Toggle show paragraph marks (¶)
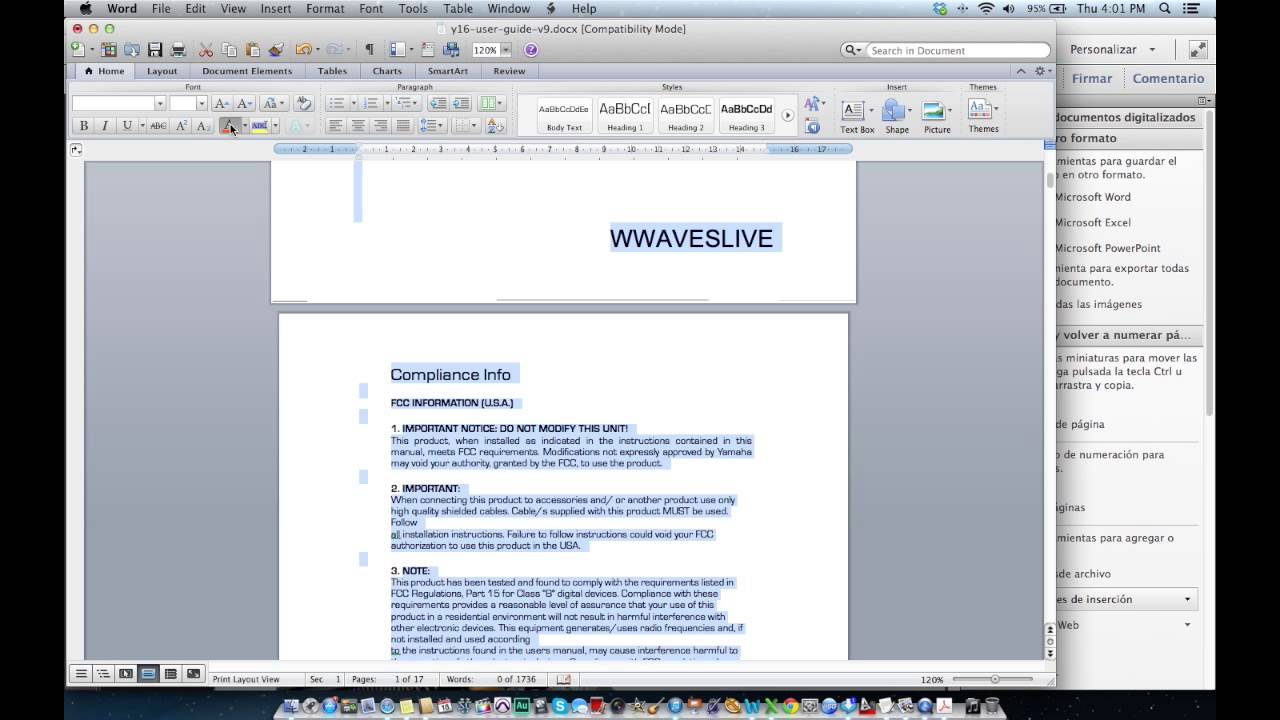 tap(369, 49)
